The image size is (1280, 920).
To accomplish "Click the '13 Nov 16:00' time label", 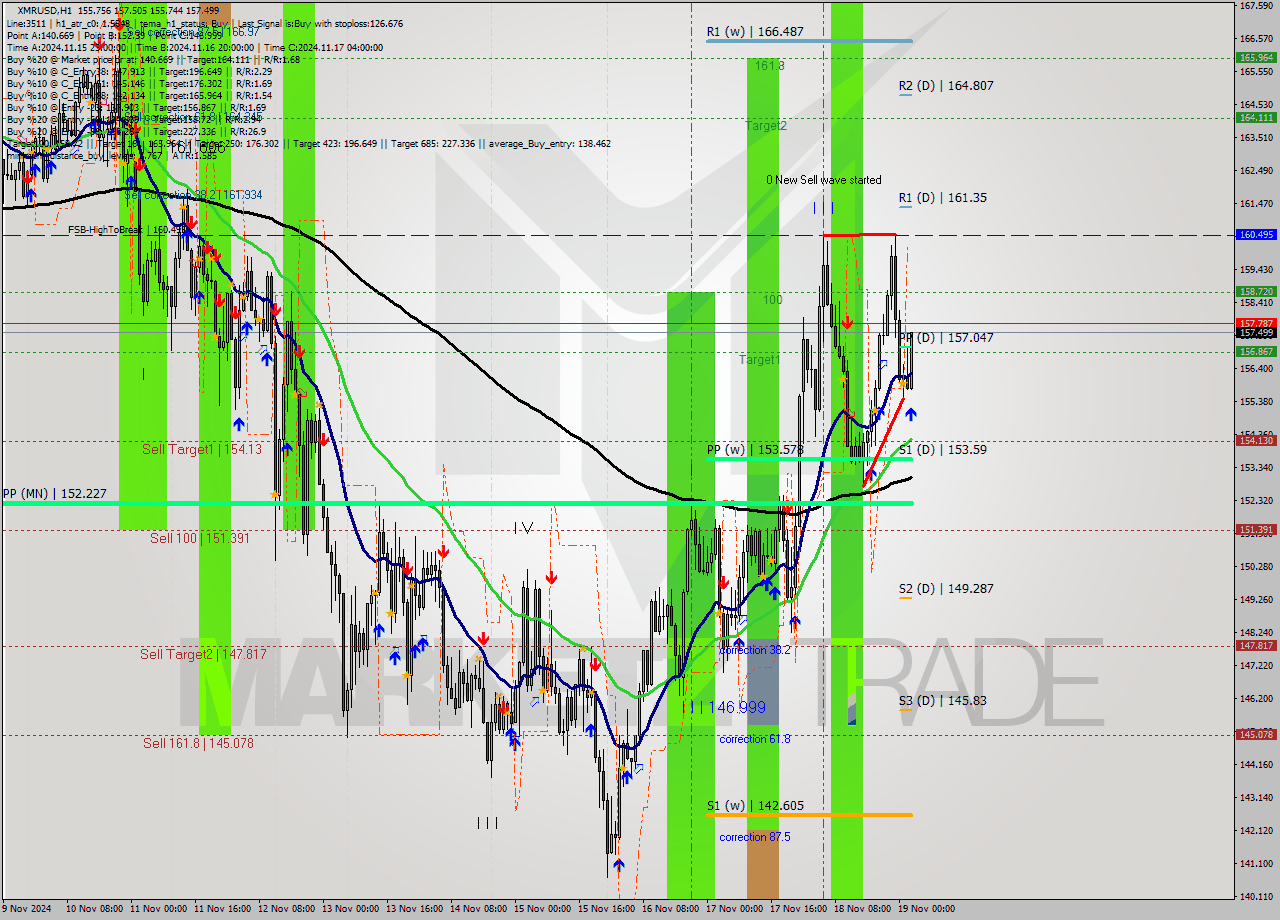I will (x=414, y=909).
